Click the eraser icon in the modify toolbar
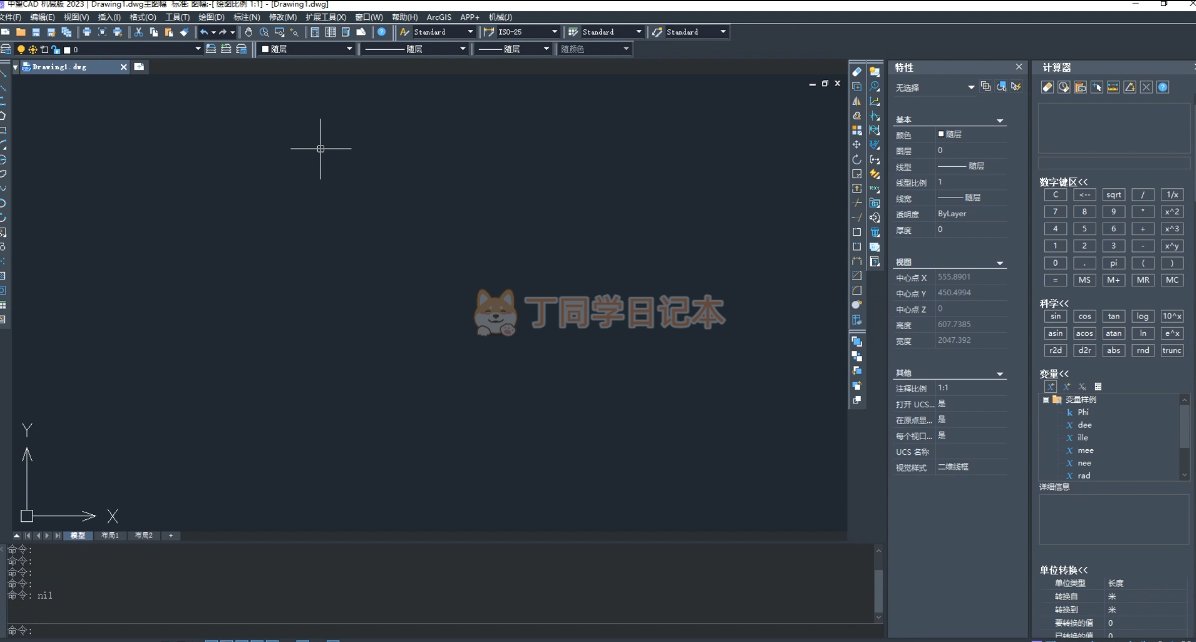The height and width of the screenshot is (642, 1196). click(857, 72)
